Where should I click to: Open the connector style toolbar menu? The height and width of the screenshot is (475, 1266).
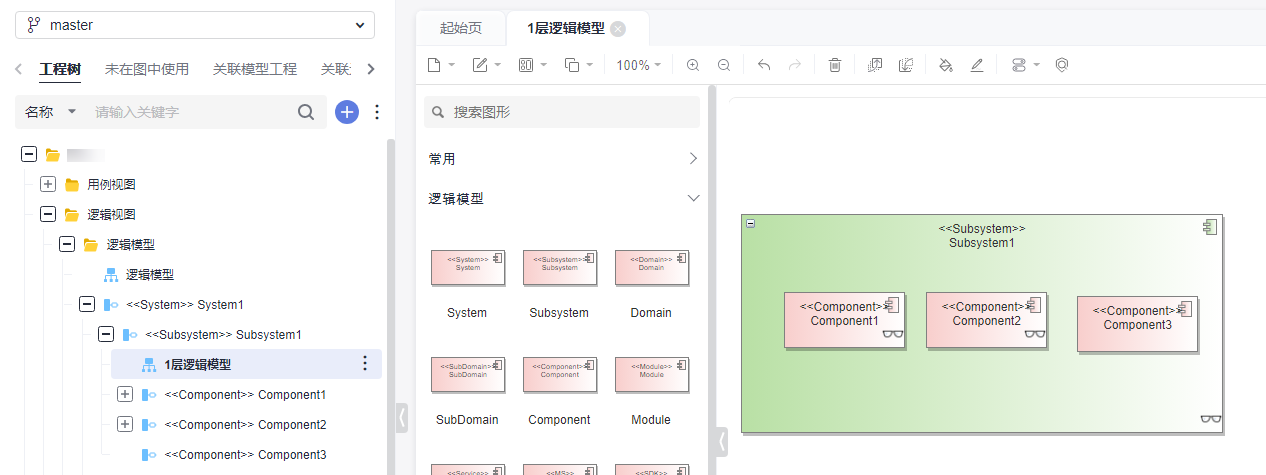point(1025,65)
